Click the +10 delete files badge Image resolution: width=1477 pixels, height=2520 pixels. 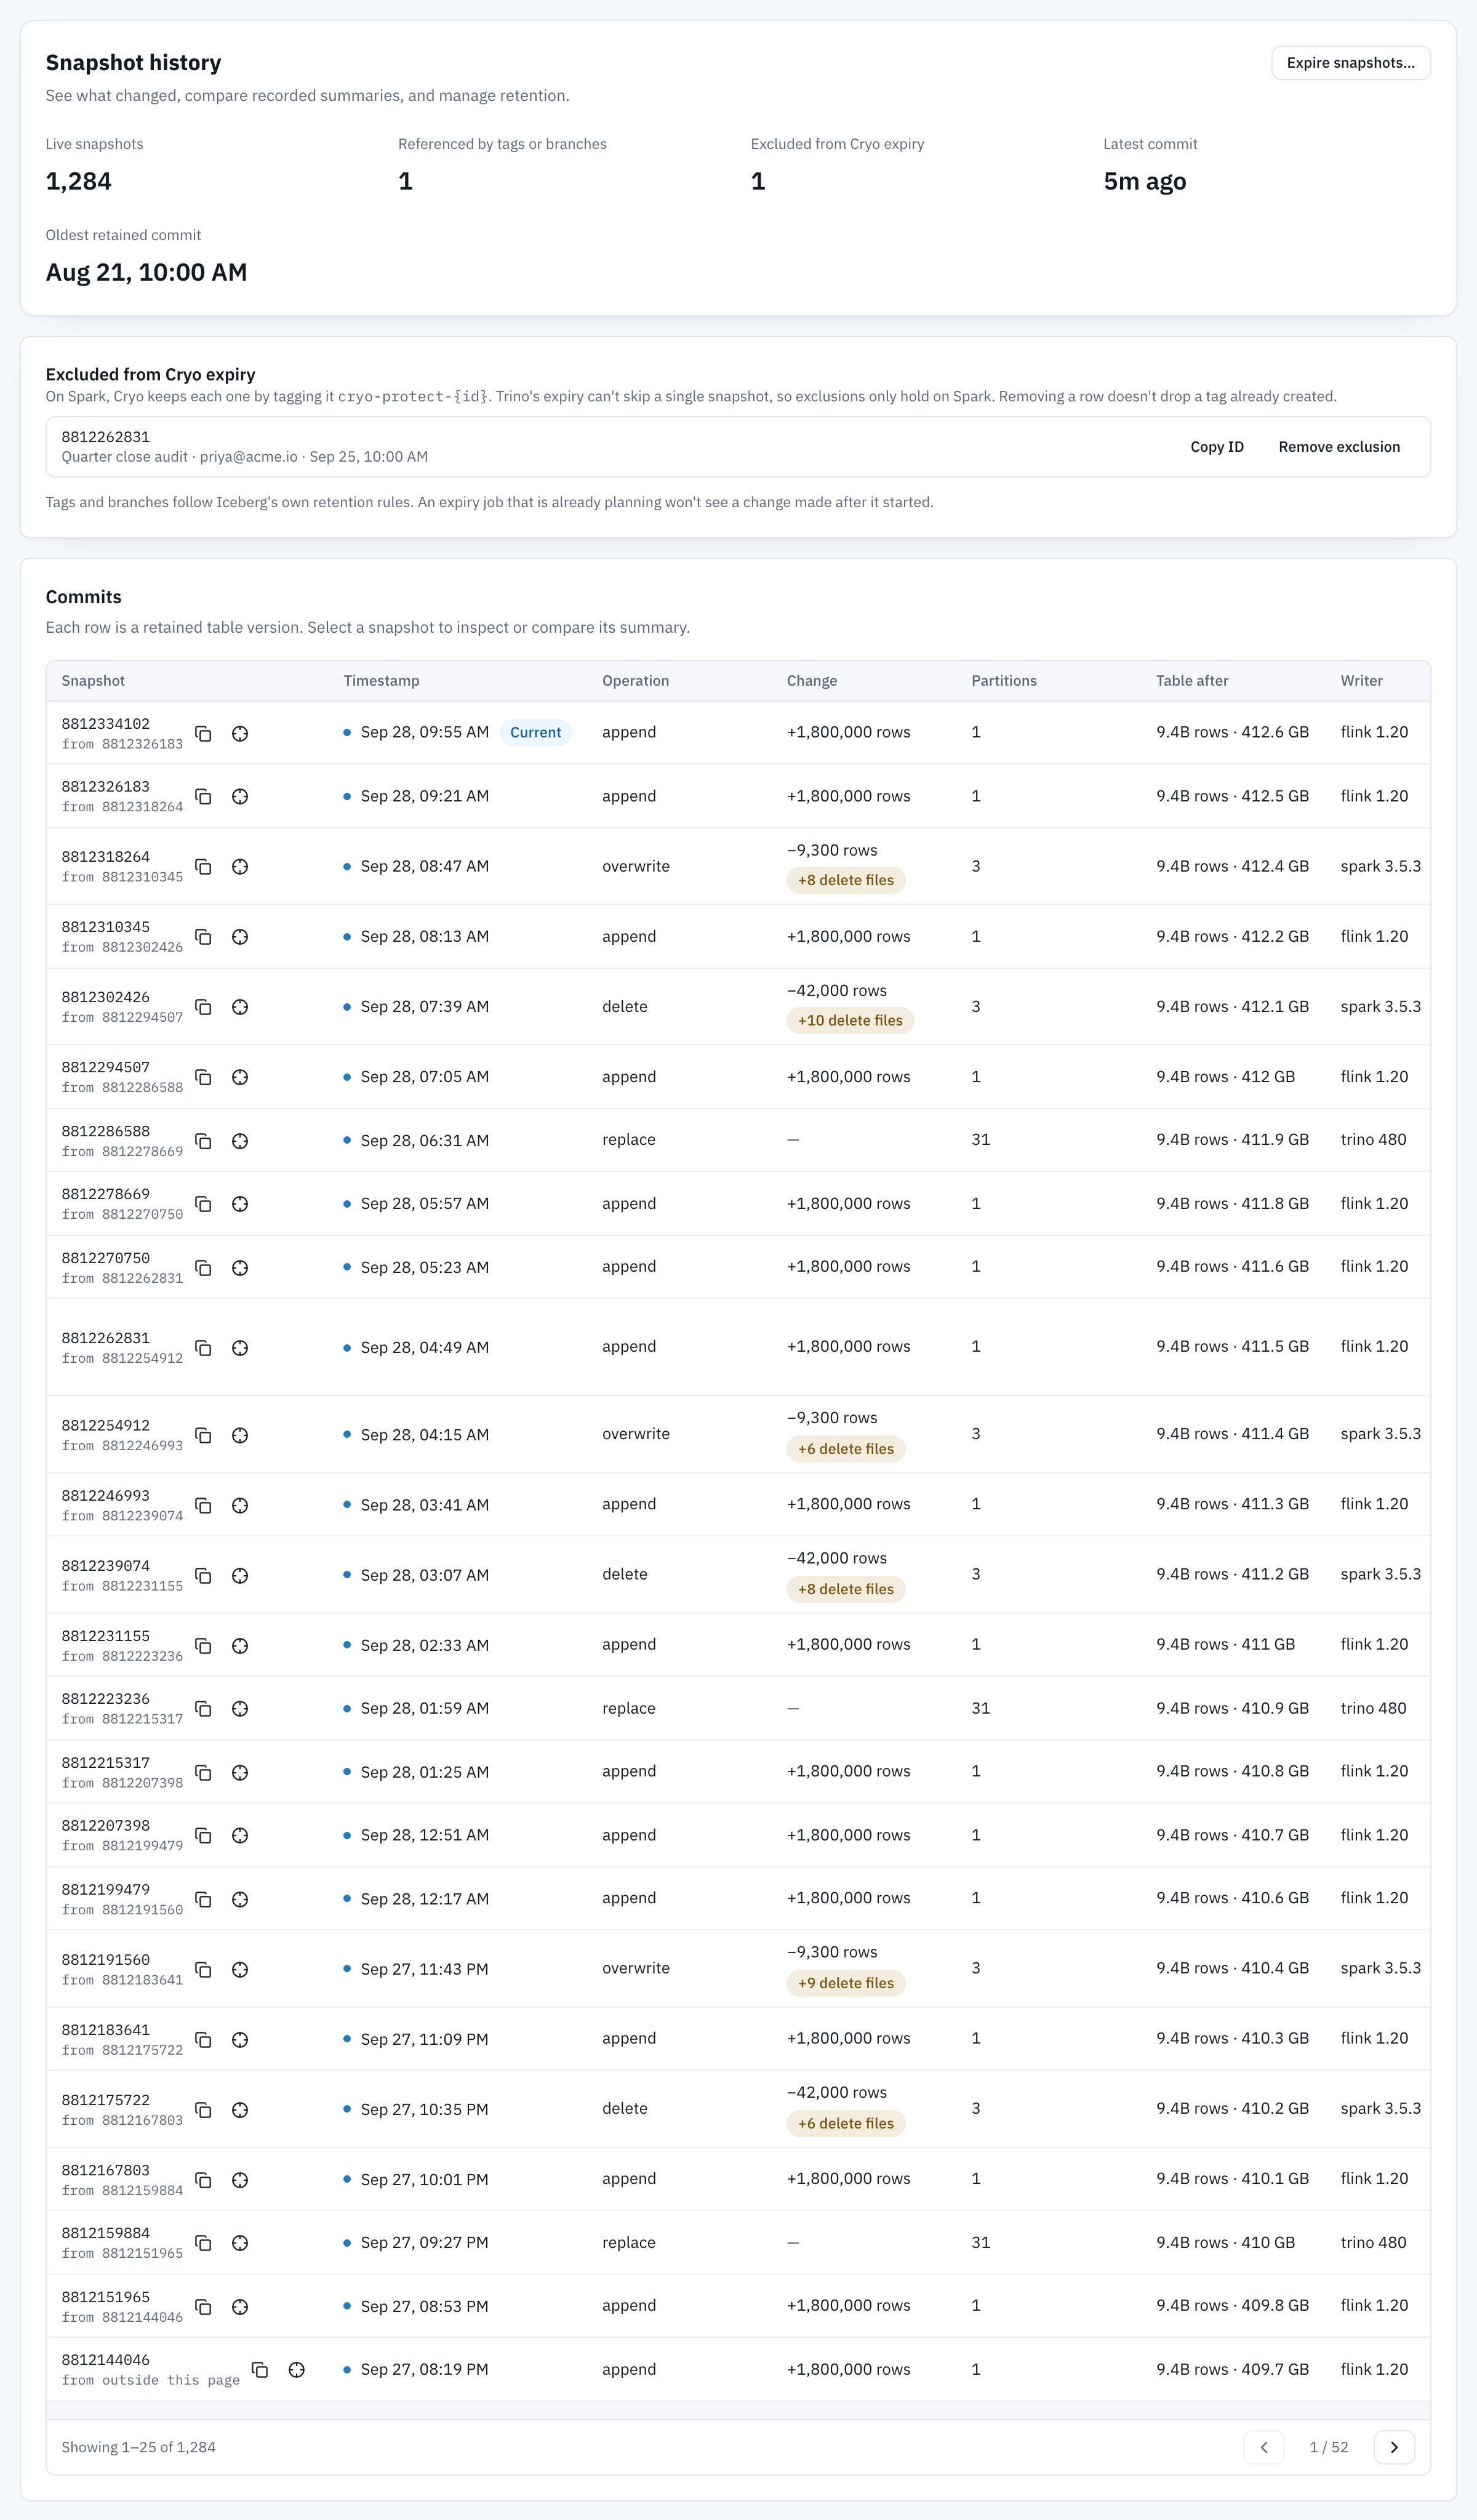(x=850, y=1021)
